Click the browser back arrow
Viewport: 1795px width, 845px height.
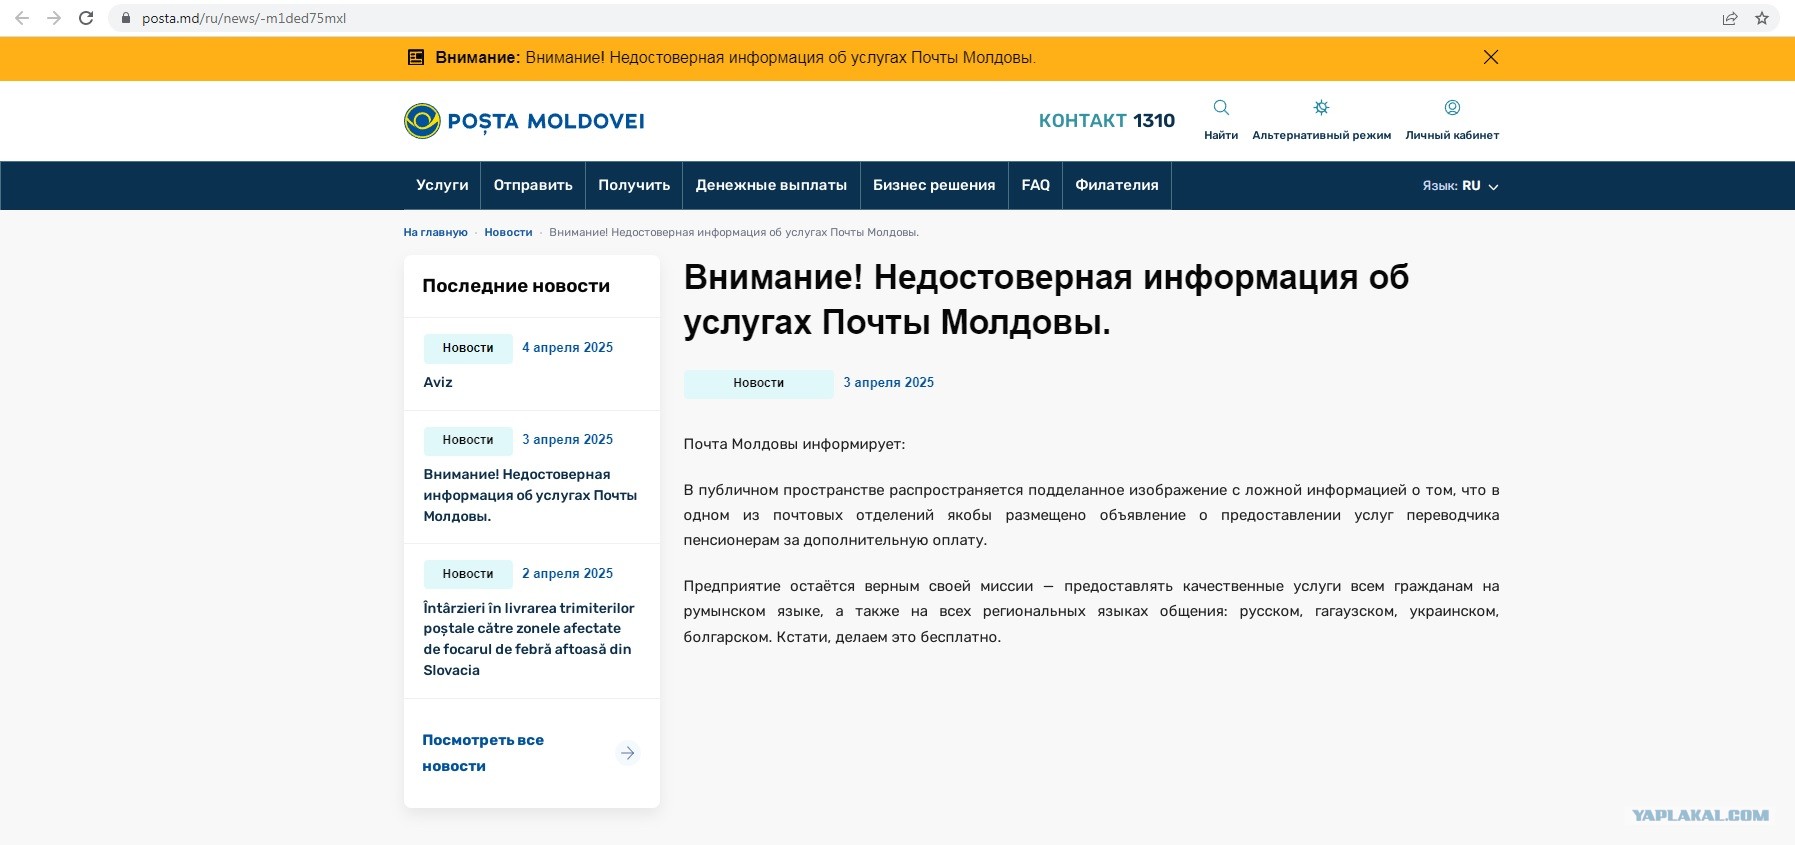tap(22, 18)
